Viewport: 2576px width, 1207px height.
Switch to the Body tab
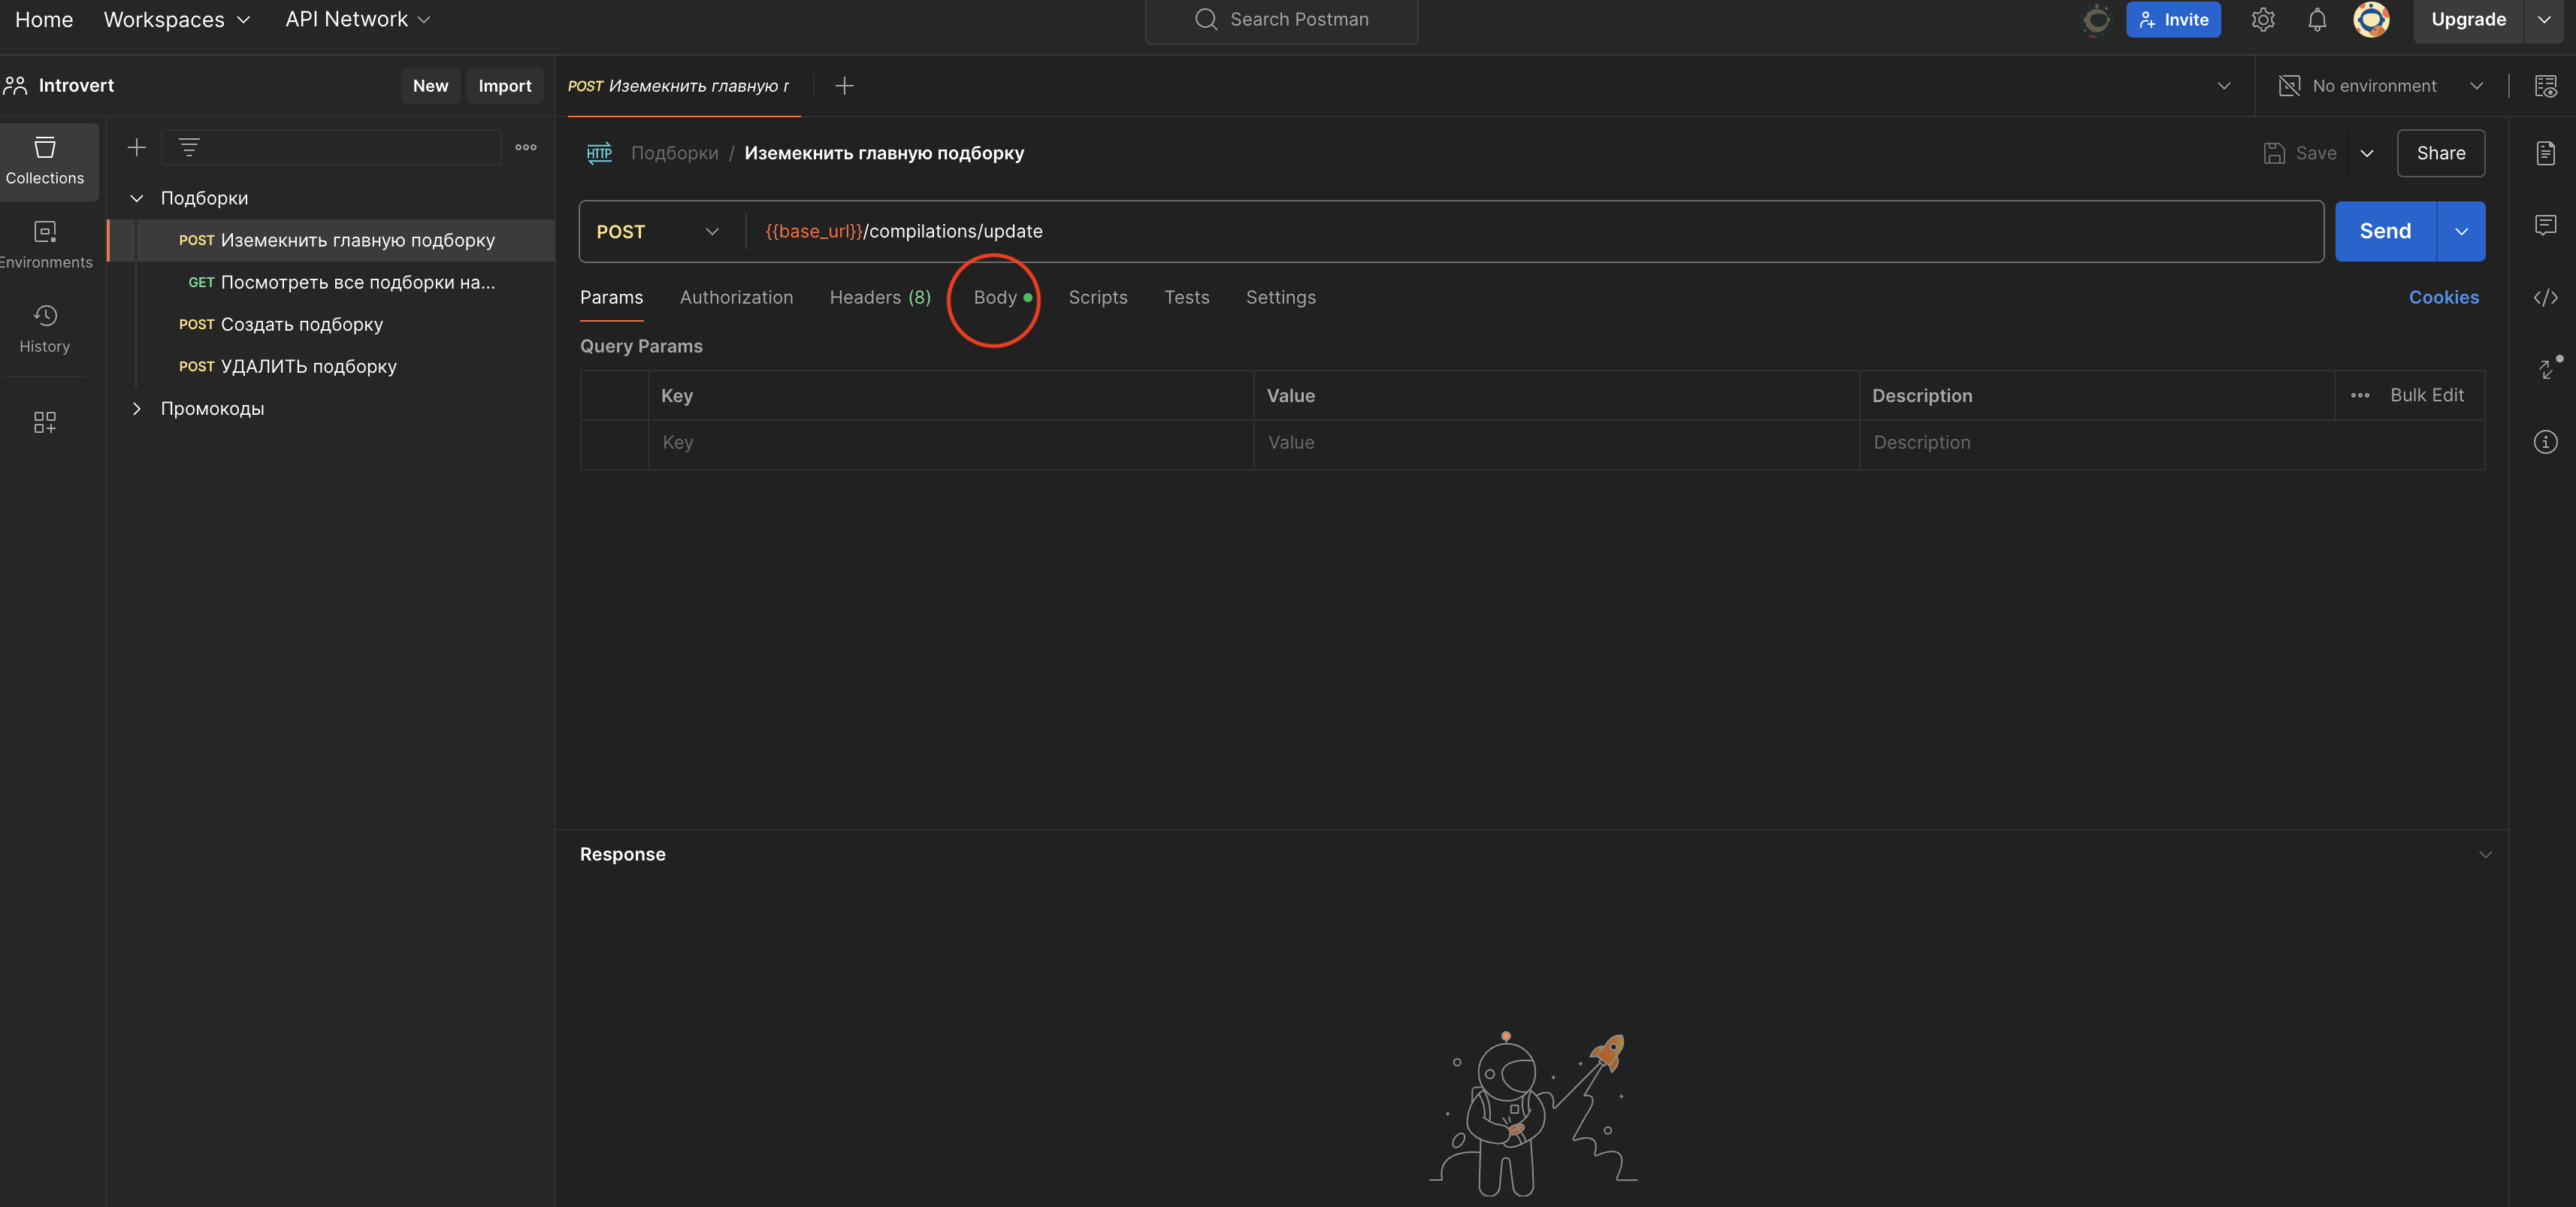[995, 298]
